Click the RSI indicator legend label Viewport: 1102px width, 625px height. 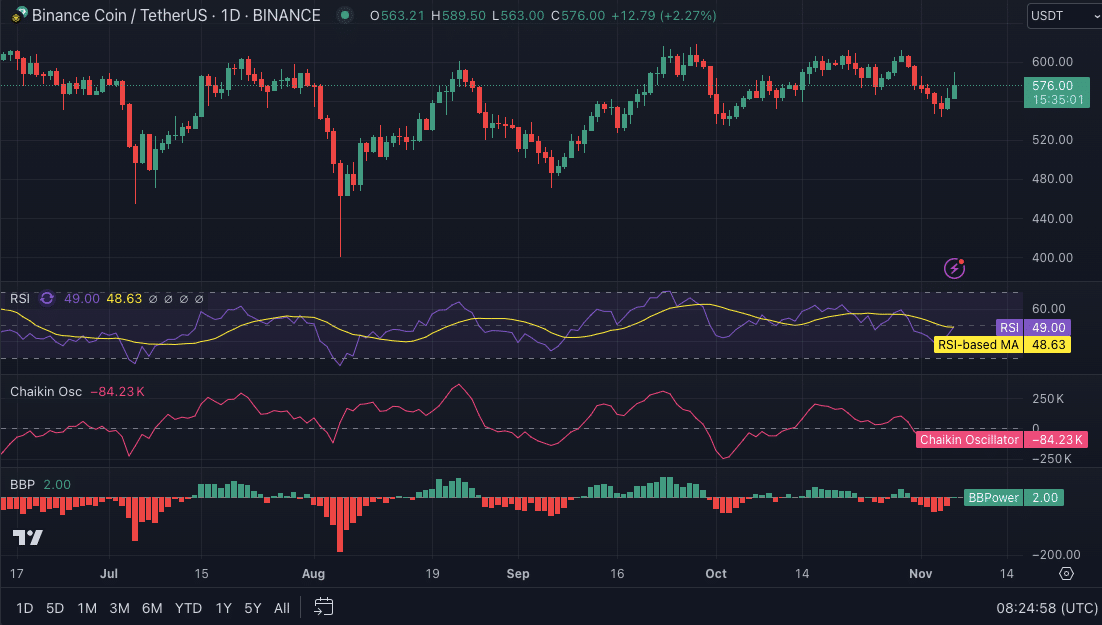(x=20, y=298)
